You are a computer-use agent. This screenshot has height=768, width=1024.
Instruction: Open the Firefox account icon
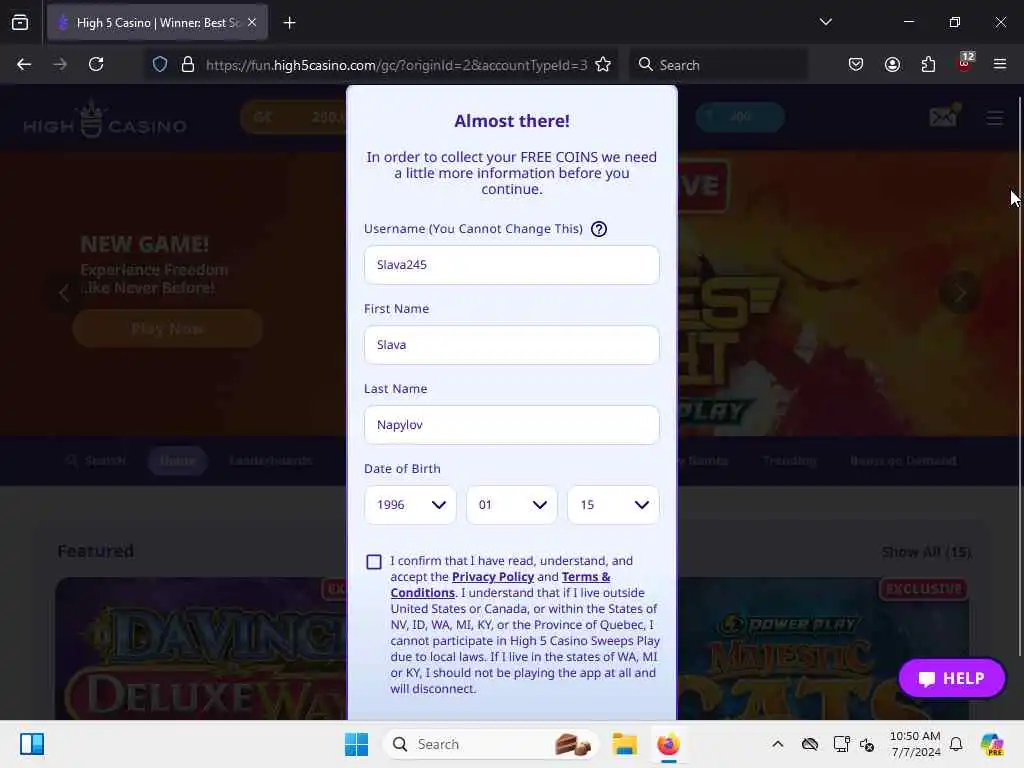coord(892,64)
